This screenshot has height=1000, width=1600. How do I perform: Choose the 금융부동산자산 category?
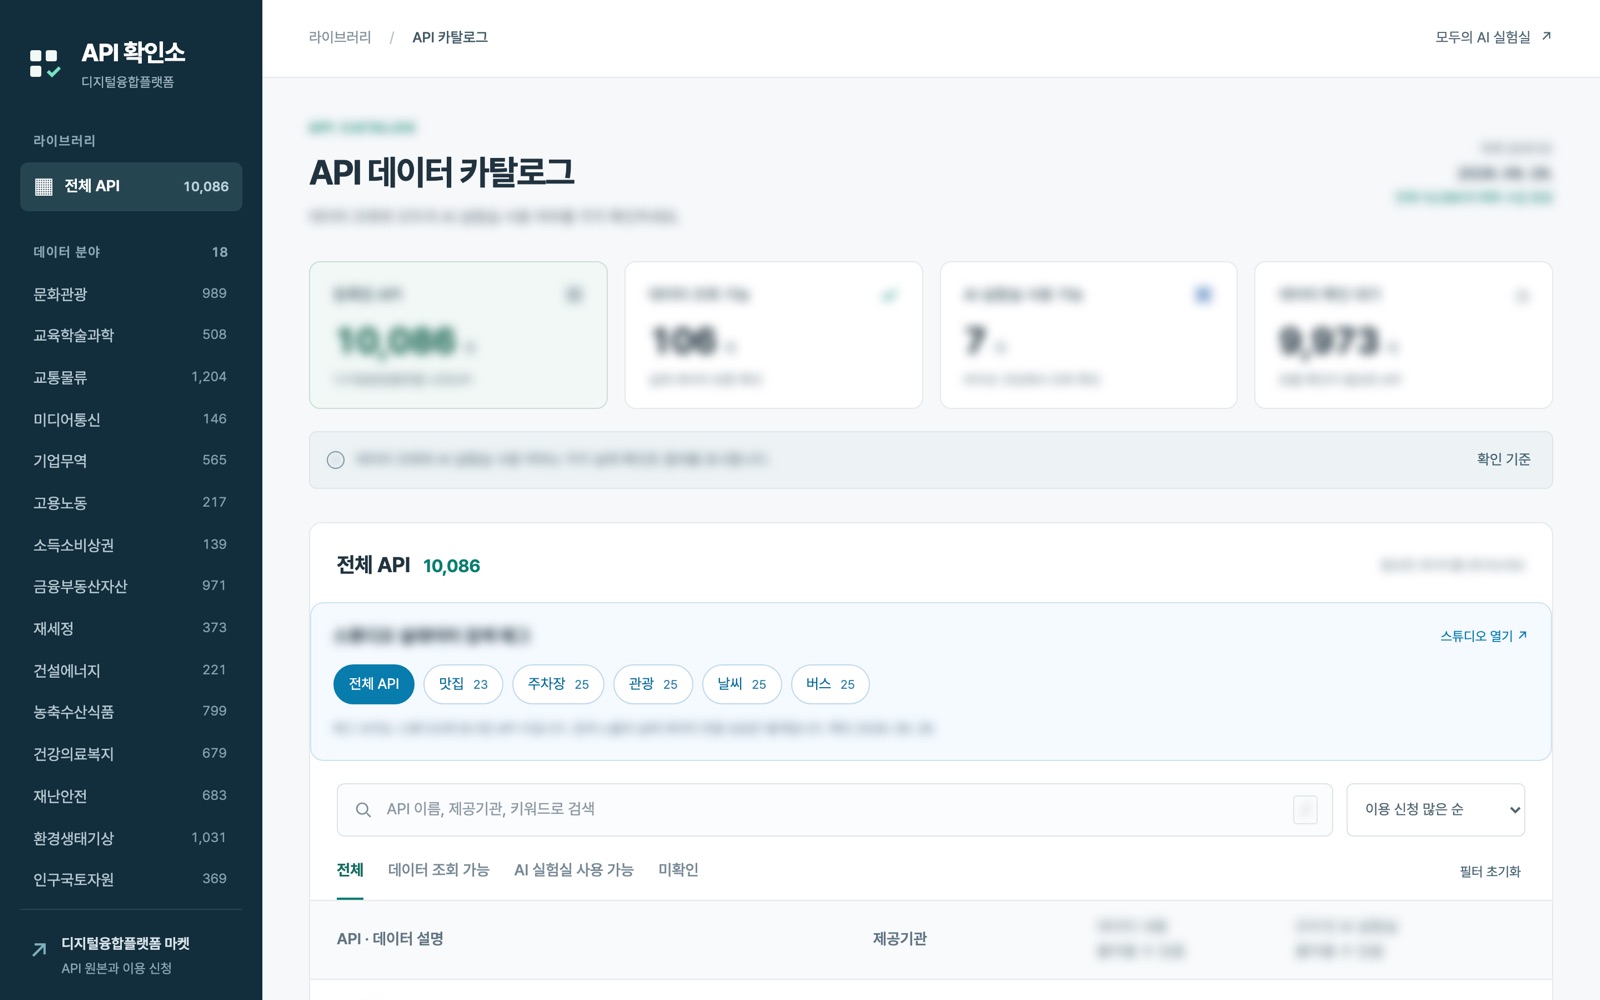click(x=131, y=586)
